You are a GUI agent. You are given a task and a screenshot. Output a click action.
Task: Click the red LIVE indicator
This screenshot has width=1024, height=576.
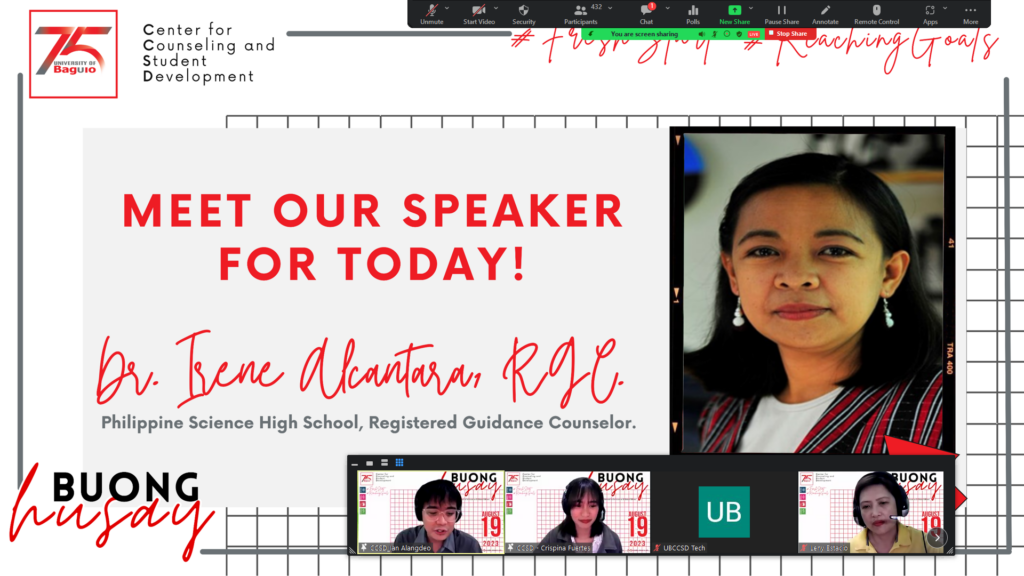[754, 34]
